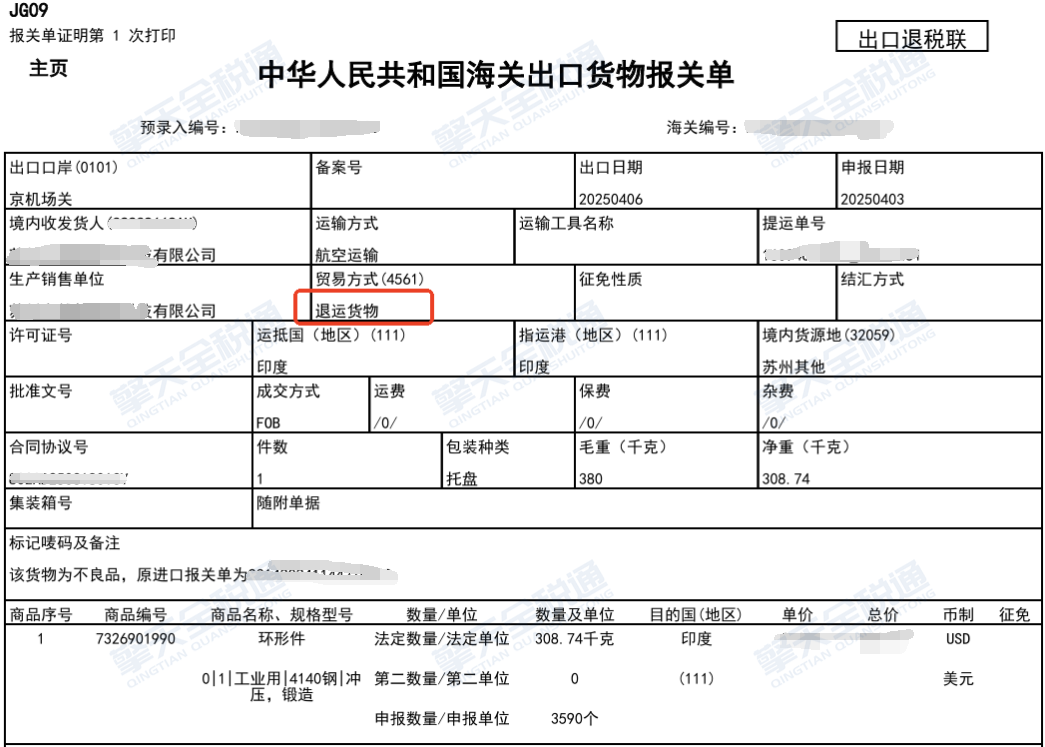Screen dimensions: 1045x747
Task: Click the net weight value 308.74 in 净重 cell
Action: 785,479
